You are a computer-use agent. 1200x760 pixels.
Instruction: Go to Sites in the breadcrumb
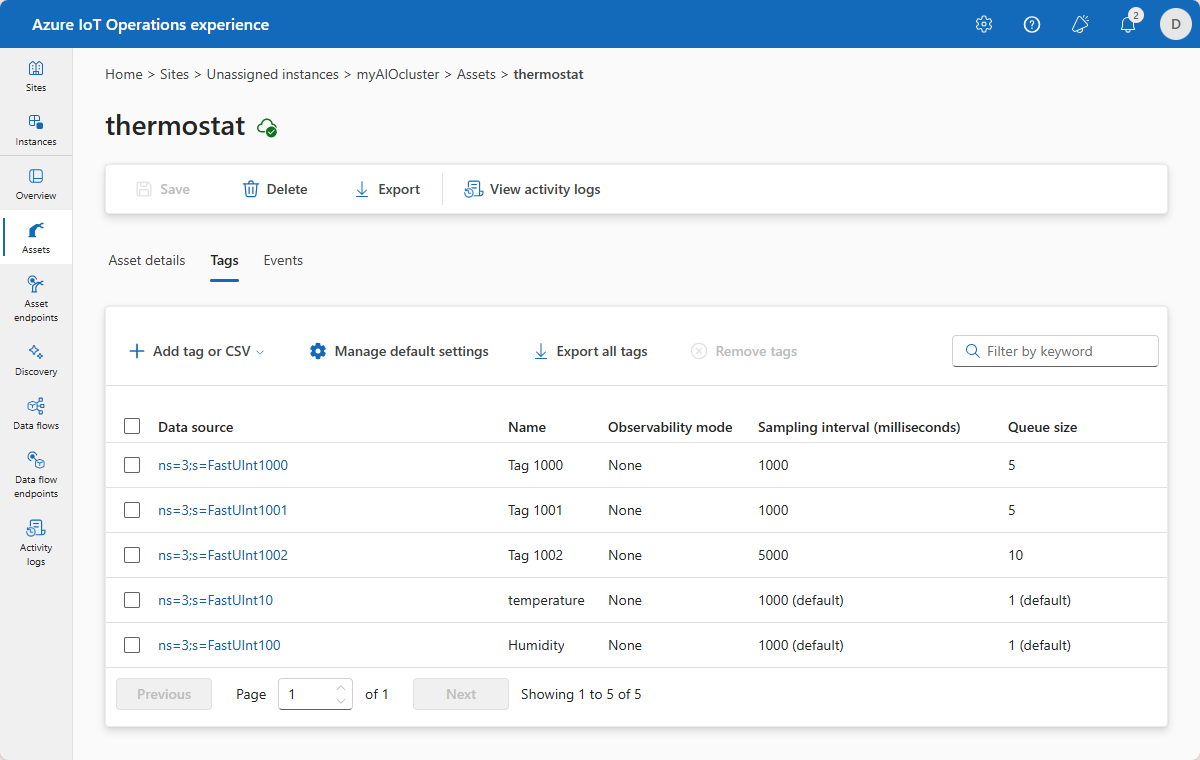tap(174, 74)
